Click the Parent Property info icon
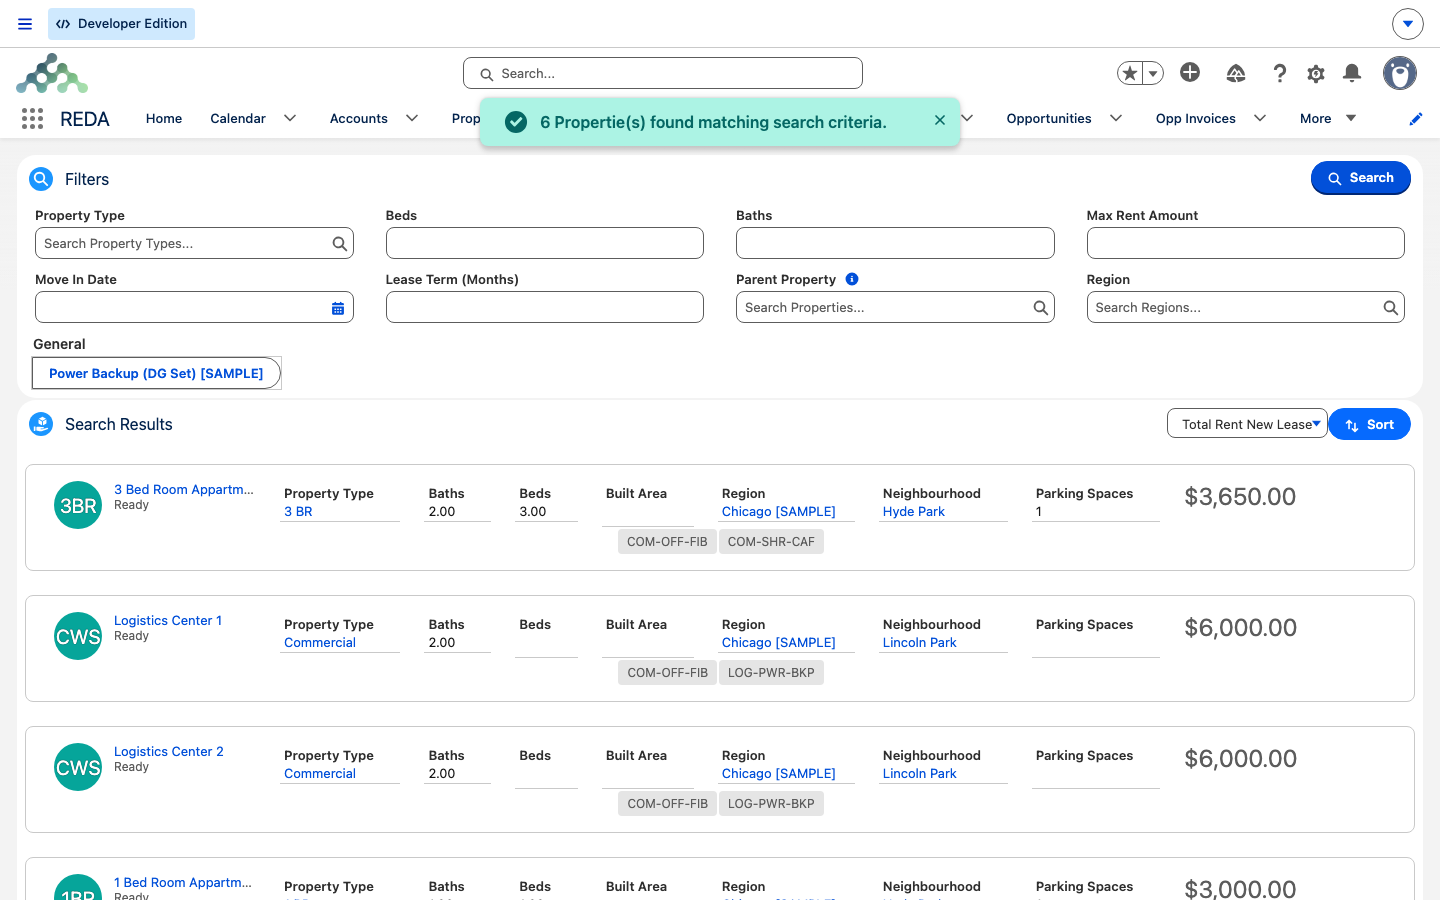1440x900 pixels. pyautogui.click(x=852, y=279)
